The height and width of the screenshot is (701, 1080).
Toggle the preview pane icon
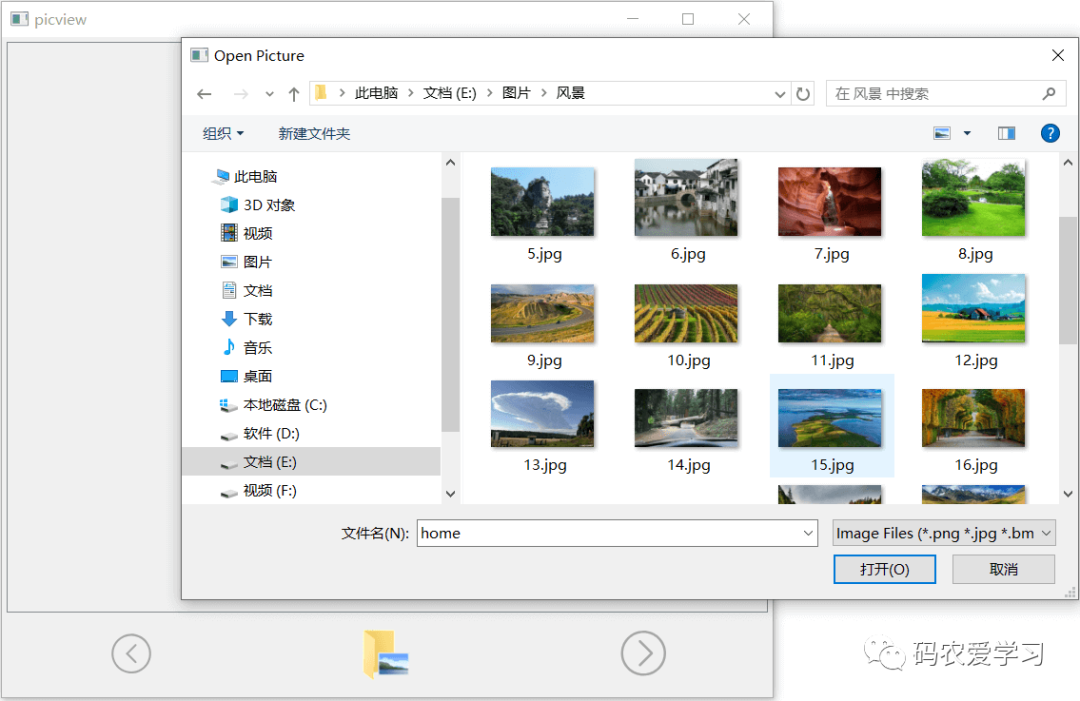tap(1006, 133)
